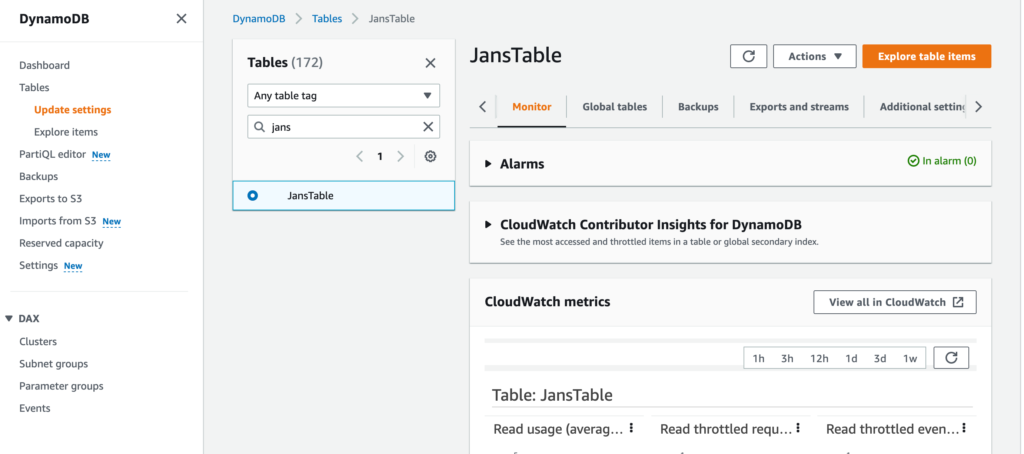The width and height of the screenshot is (1024, 454).
Task: Click page number 1 in pagination
Action: 379,157
